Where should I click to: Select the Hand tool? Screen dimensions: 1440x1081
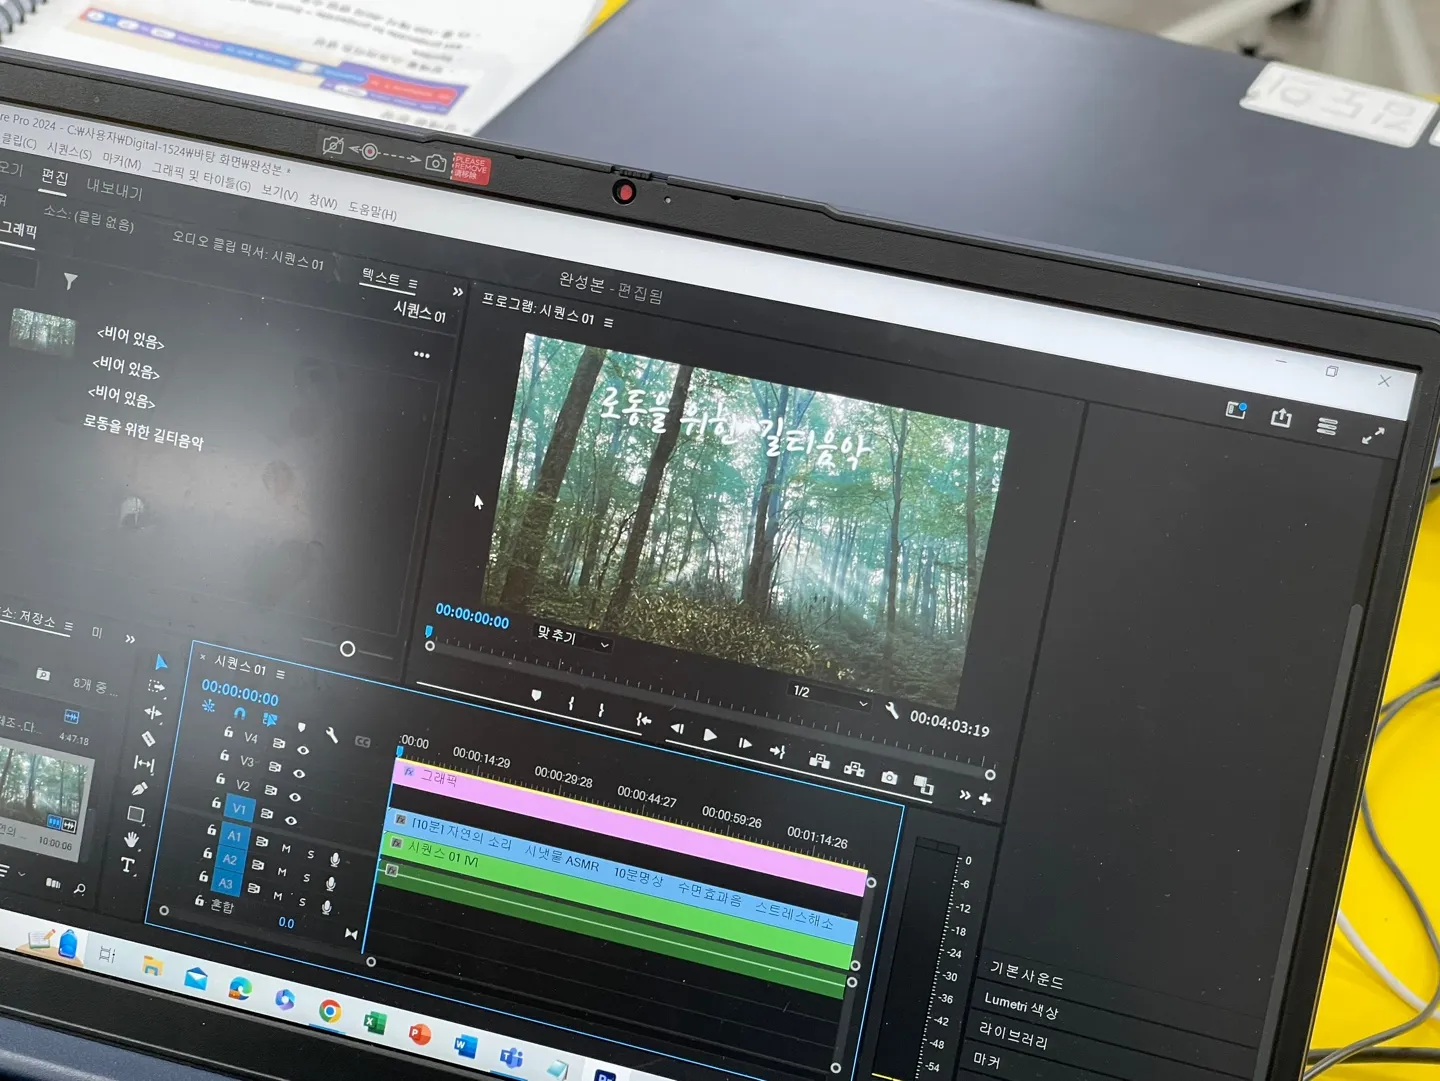click(132, 839)
